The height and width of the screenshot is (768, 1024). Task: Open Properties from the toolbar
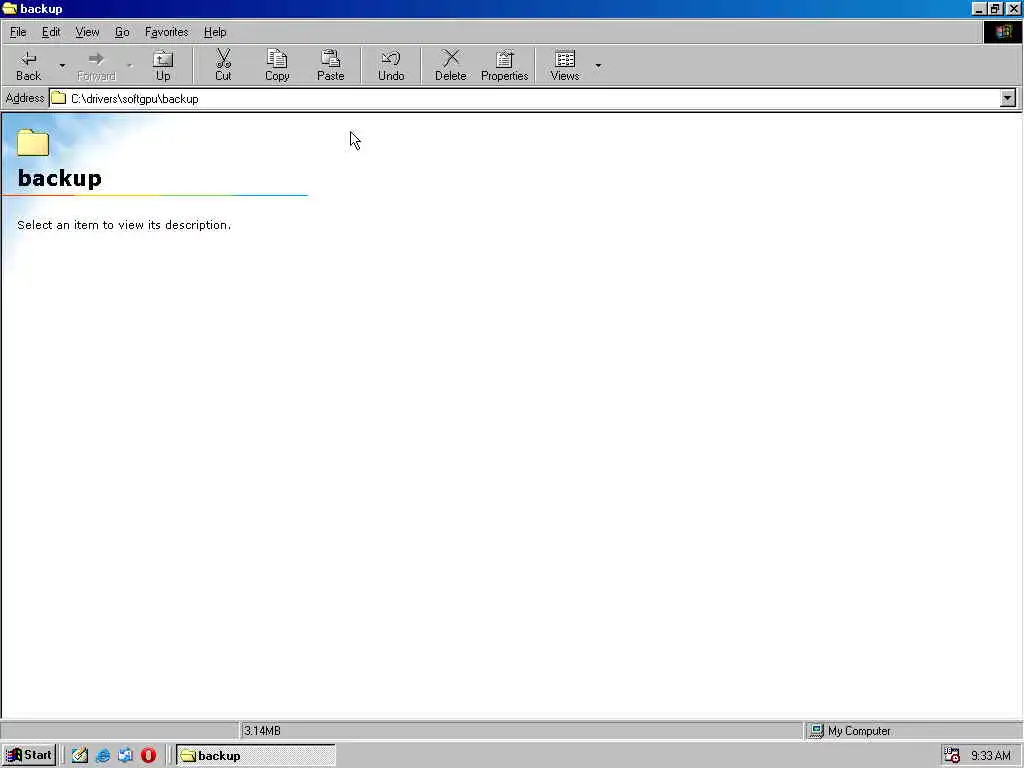[504, 65]
